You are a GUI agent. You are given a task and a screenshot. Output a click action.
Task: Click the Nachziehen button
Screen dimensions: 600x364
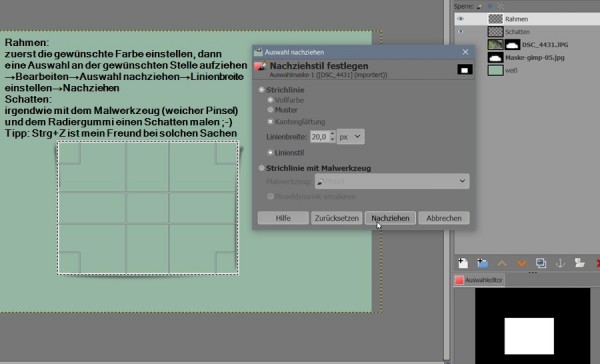coord(390,218)
